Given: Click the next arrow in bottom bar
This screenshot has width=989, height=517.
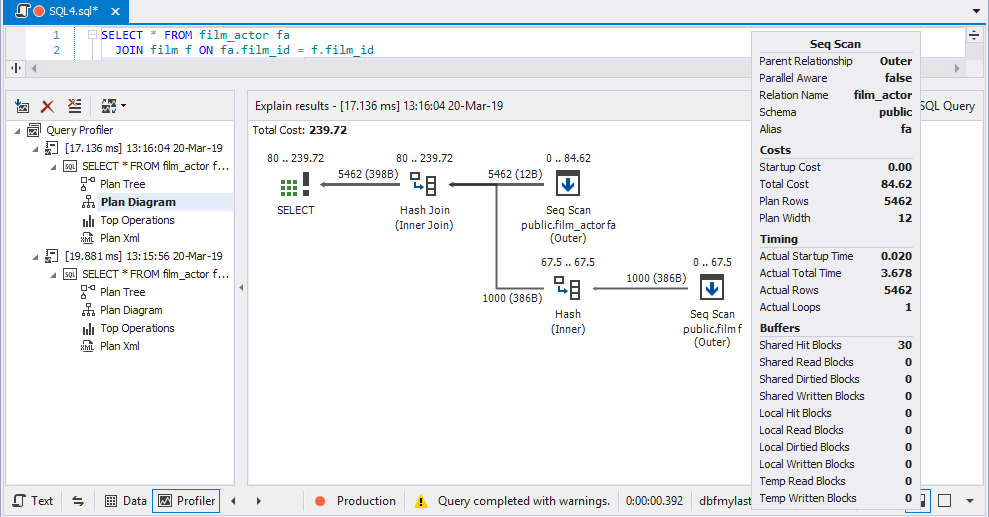Looking at the screenshot, I should pos(259,501).
